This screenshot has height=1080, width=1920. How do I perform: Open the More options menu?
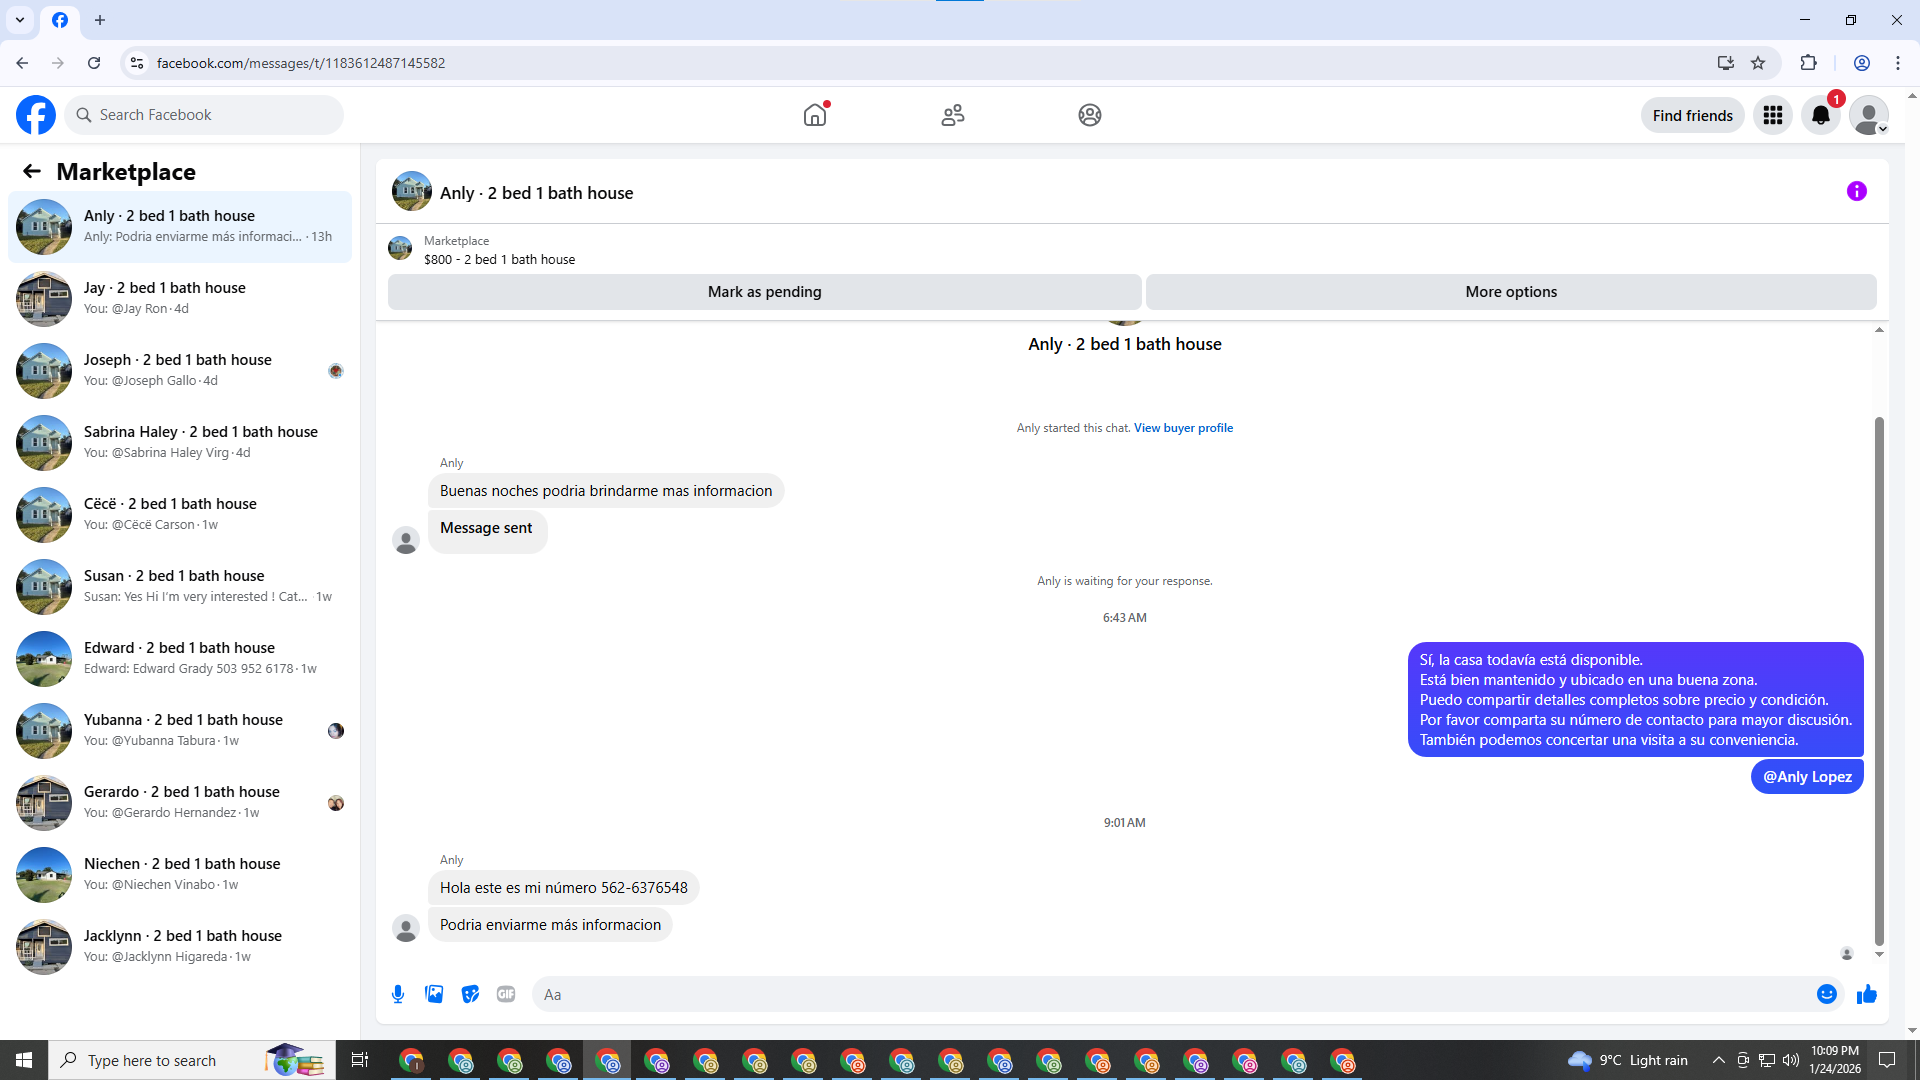pos(1510,292)
